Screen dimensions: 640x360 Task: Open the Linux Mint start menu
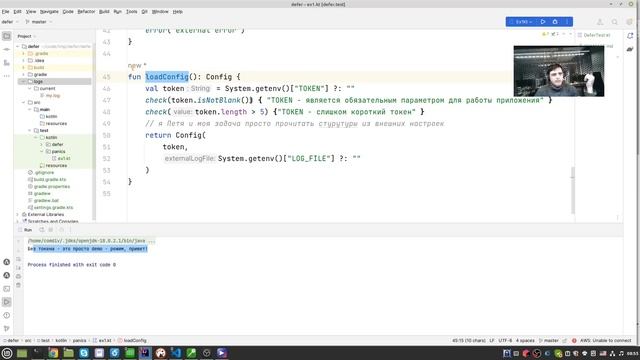coord(7,353)
